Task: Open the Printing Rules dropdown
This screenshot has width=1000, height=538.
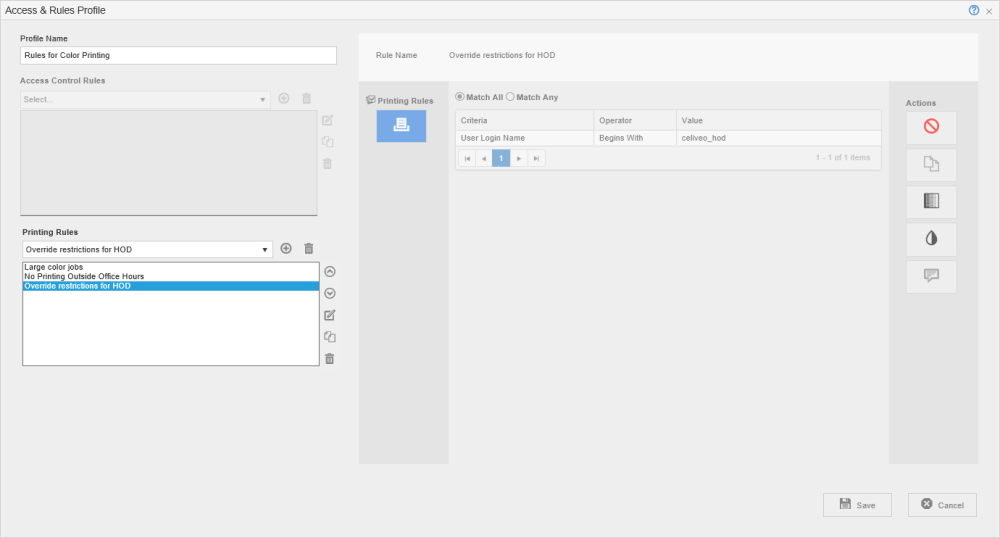Action: [x=147, y=249]
